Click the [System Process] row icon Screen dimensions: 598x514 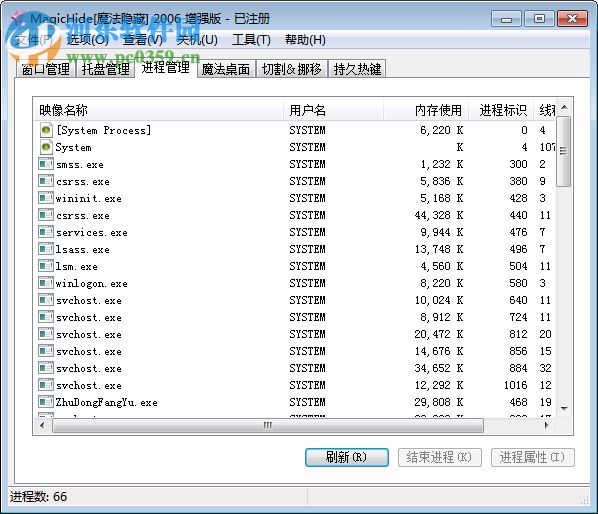point(46,130)
